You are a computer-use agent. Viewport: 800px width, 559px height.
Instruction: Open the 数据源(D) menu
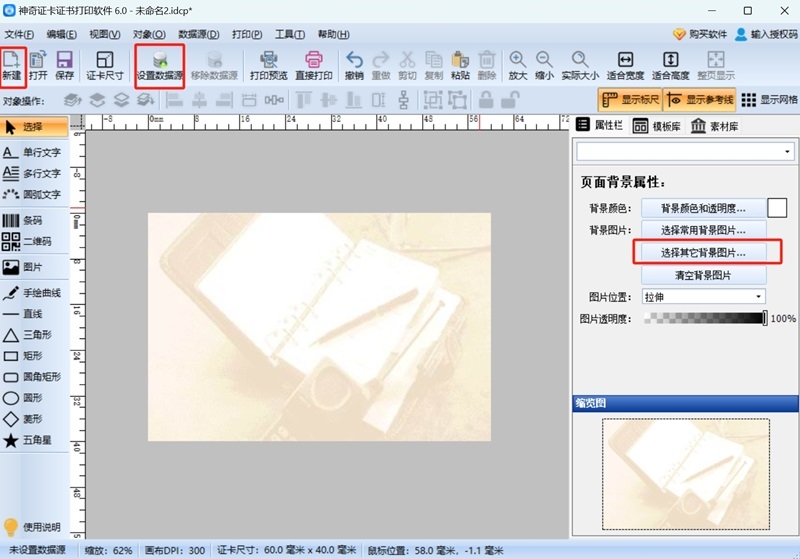(198, 34)
